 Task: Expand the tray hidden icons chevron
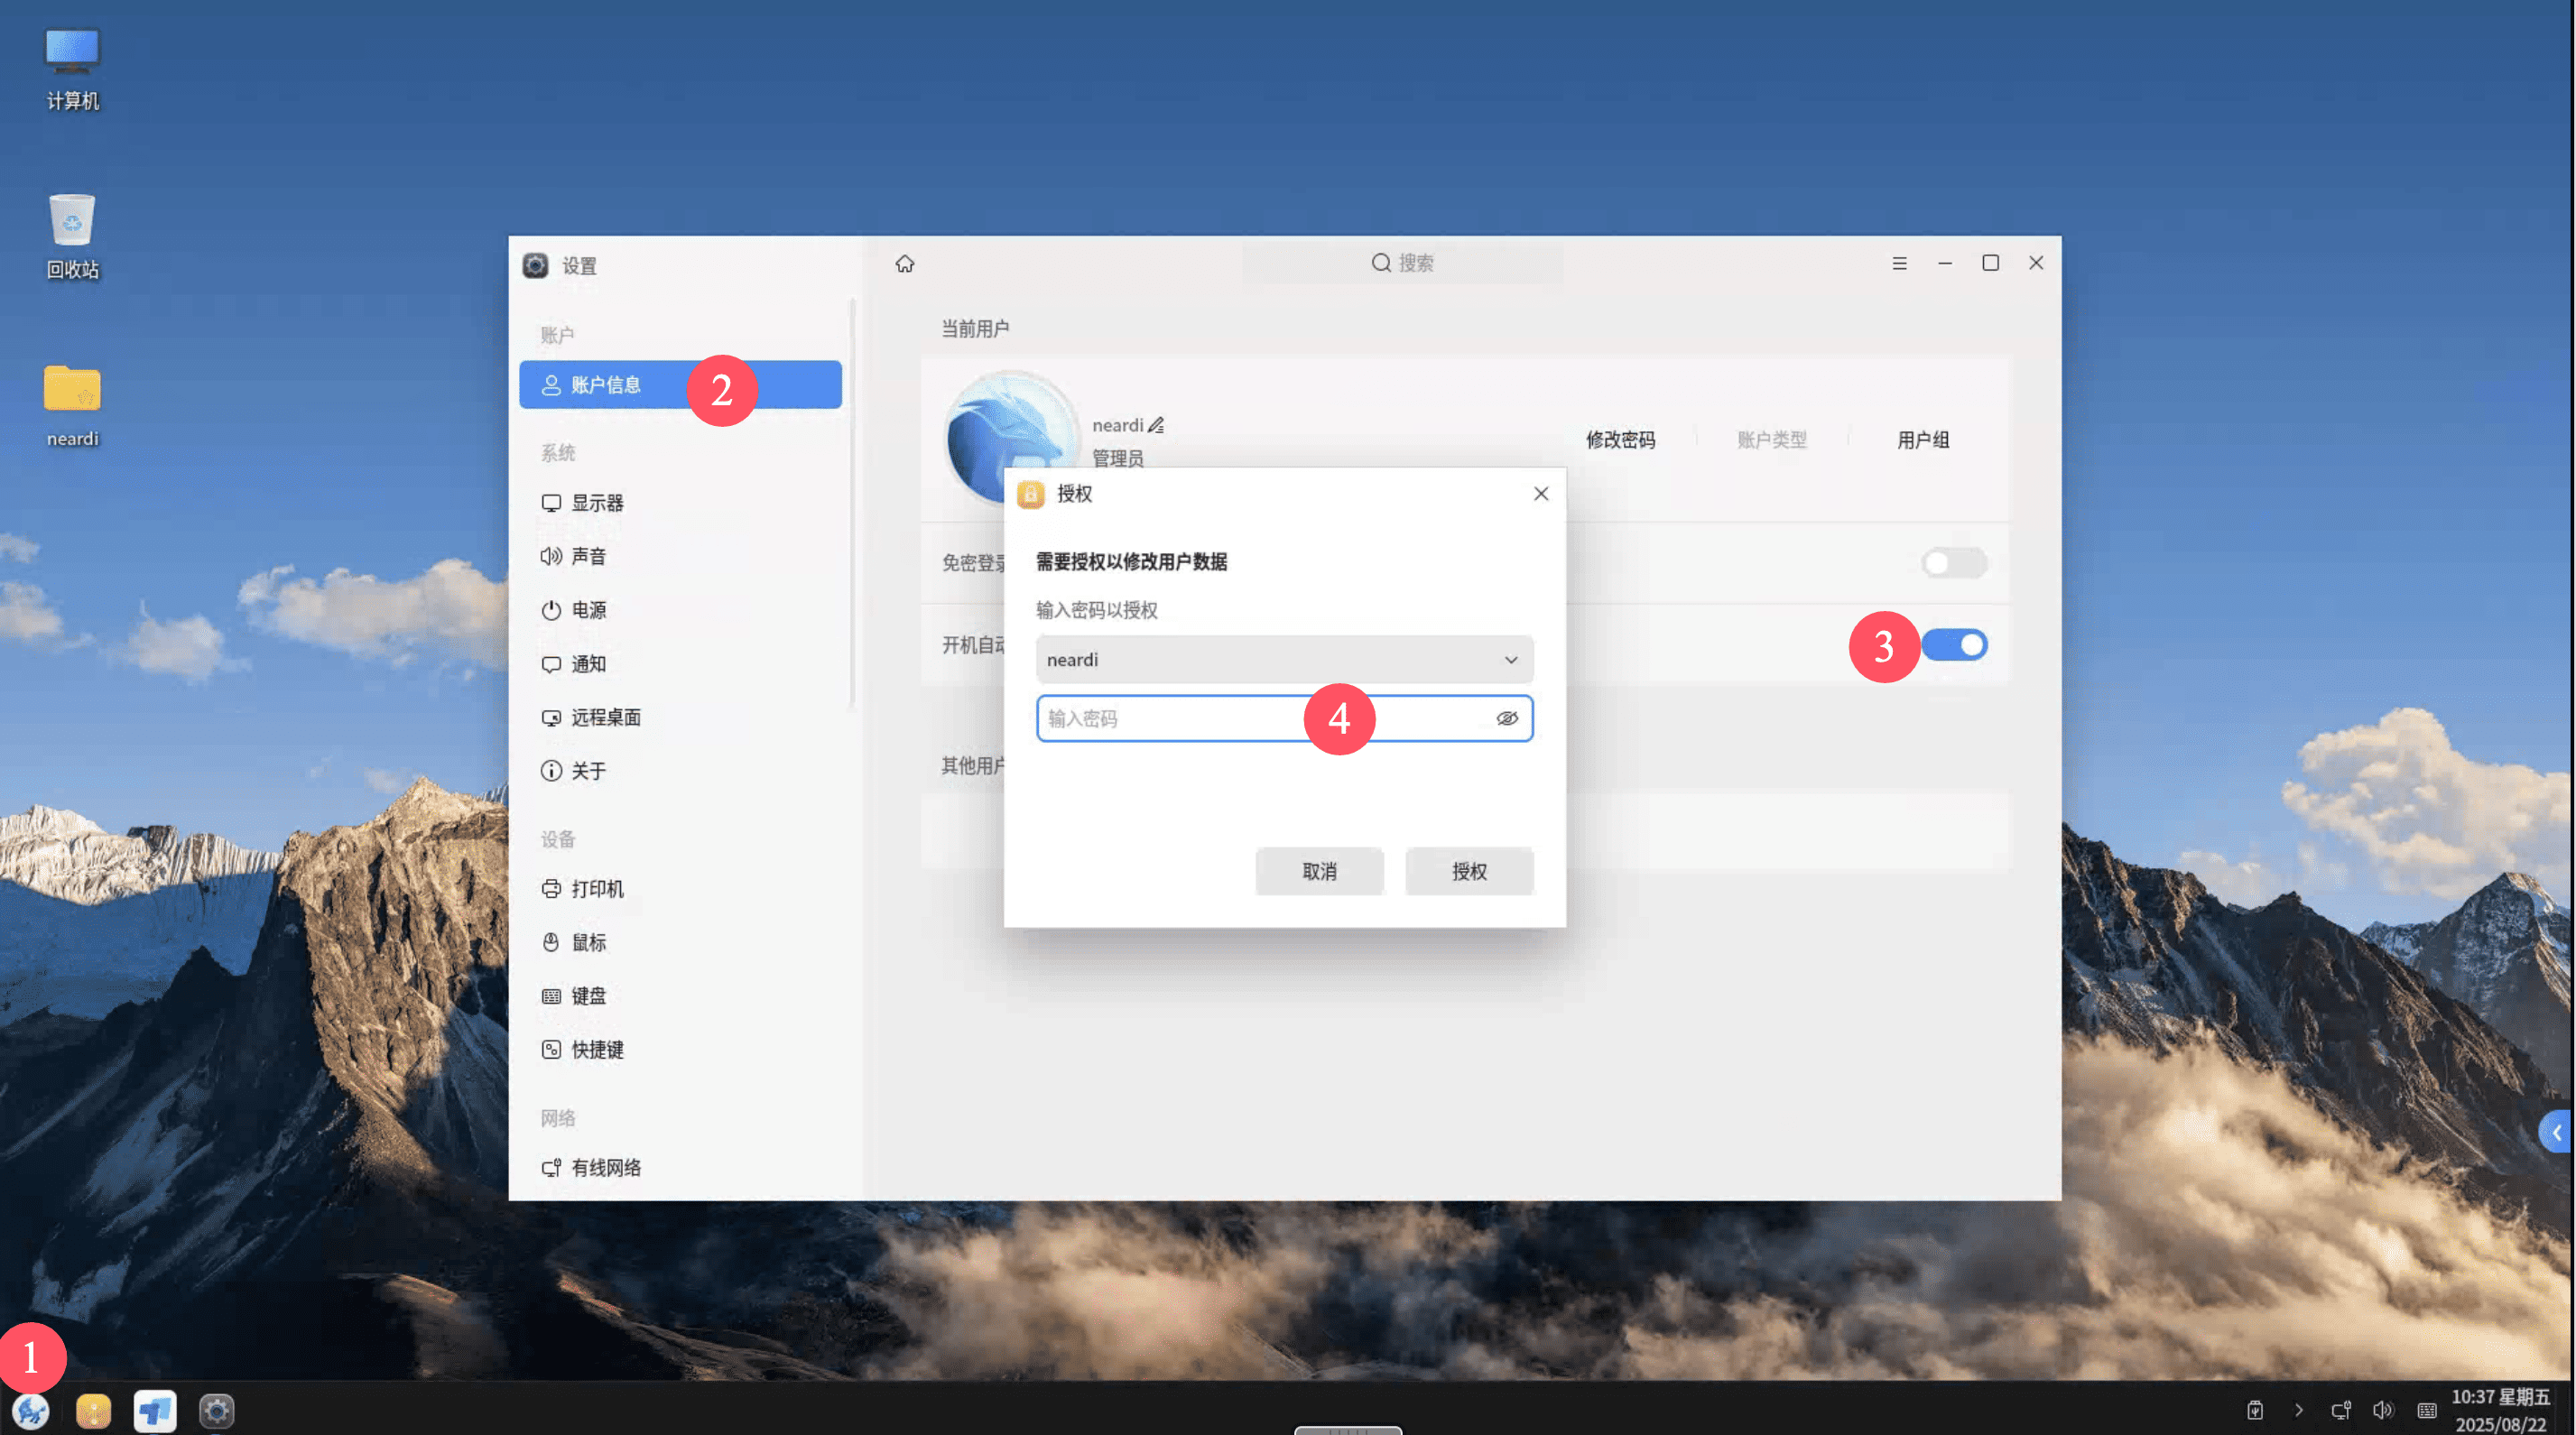click(x=2298, y=1410)
